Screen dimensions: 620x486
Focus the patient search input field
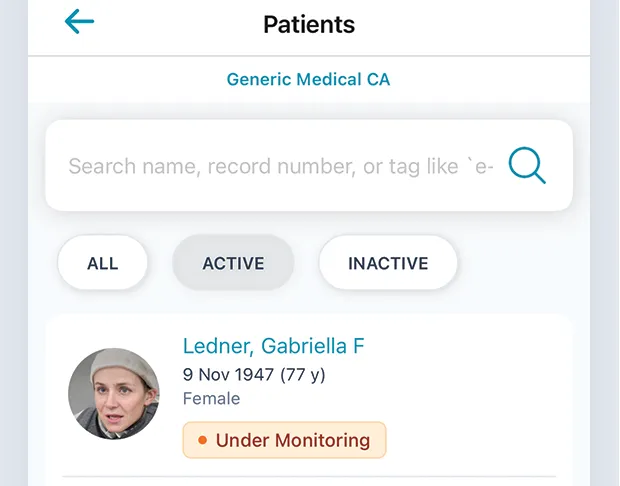tap(280, 166)
